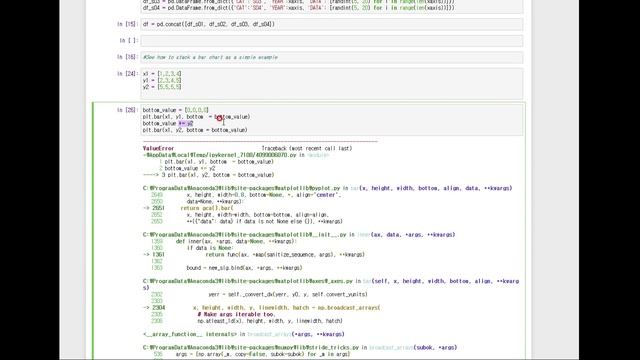640x360 pixels.
Task: Click the -> 2651 return gca().bar( line
Action: click(188, 208)
